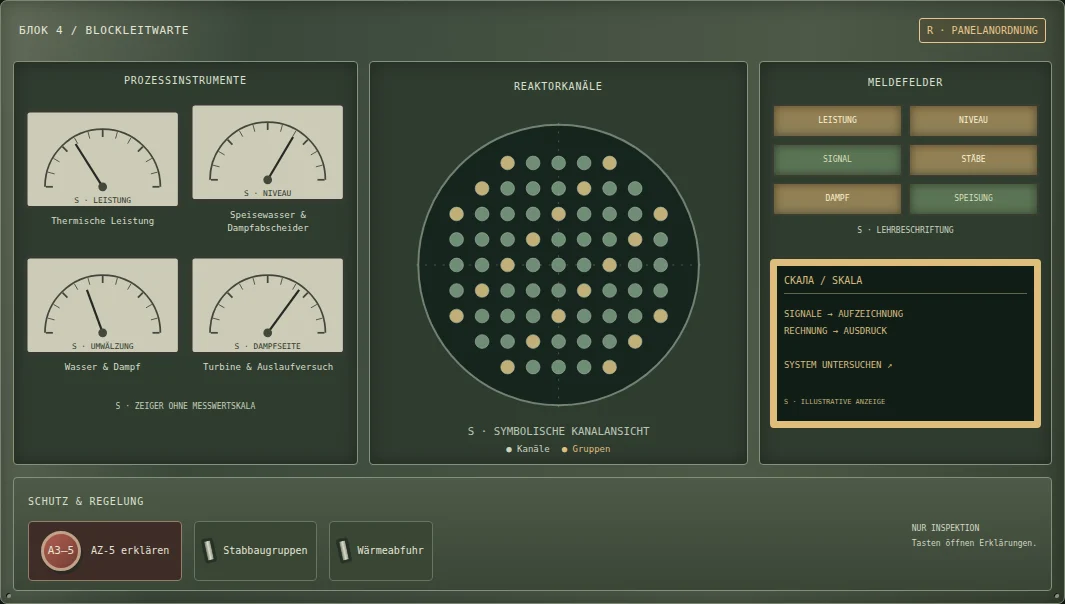
Task: Click the green SPEISUNG annunciator tile
Action: click(973, 198)
